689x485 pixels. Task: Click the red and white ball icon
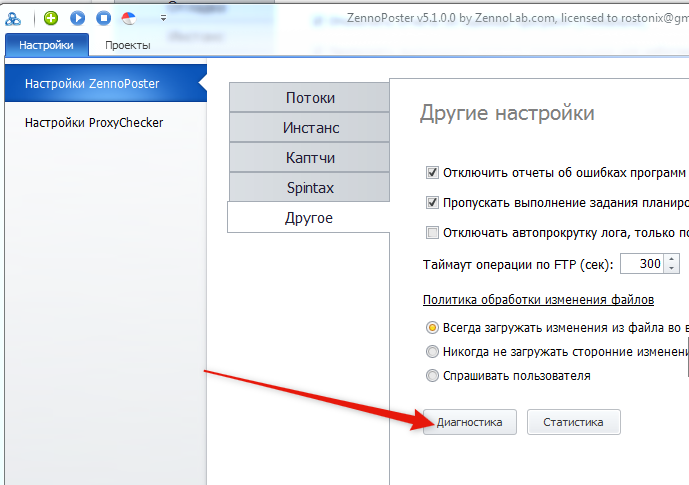[x=129, y=18]
